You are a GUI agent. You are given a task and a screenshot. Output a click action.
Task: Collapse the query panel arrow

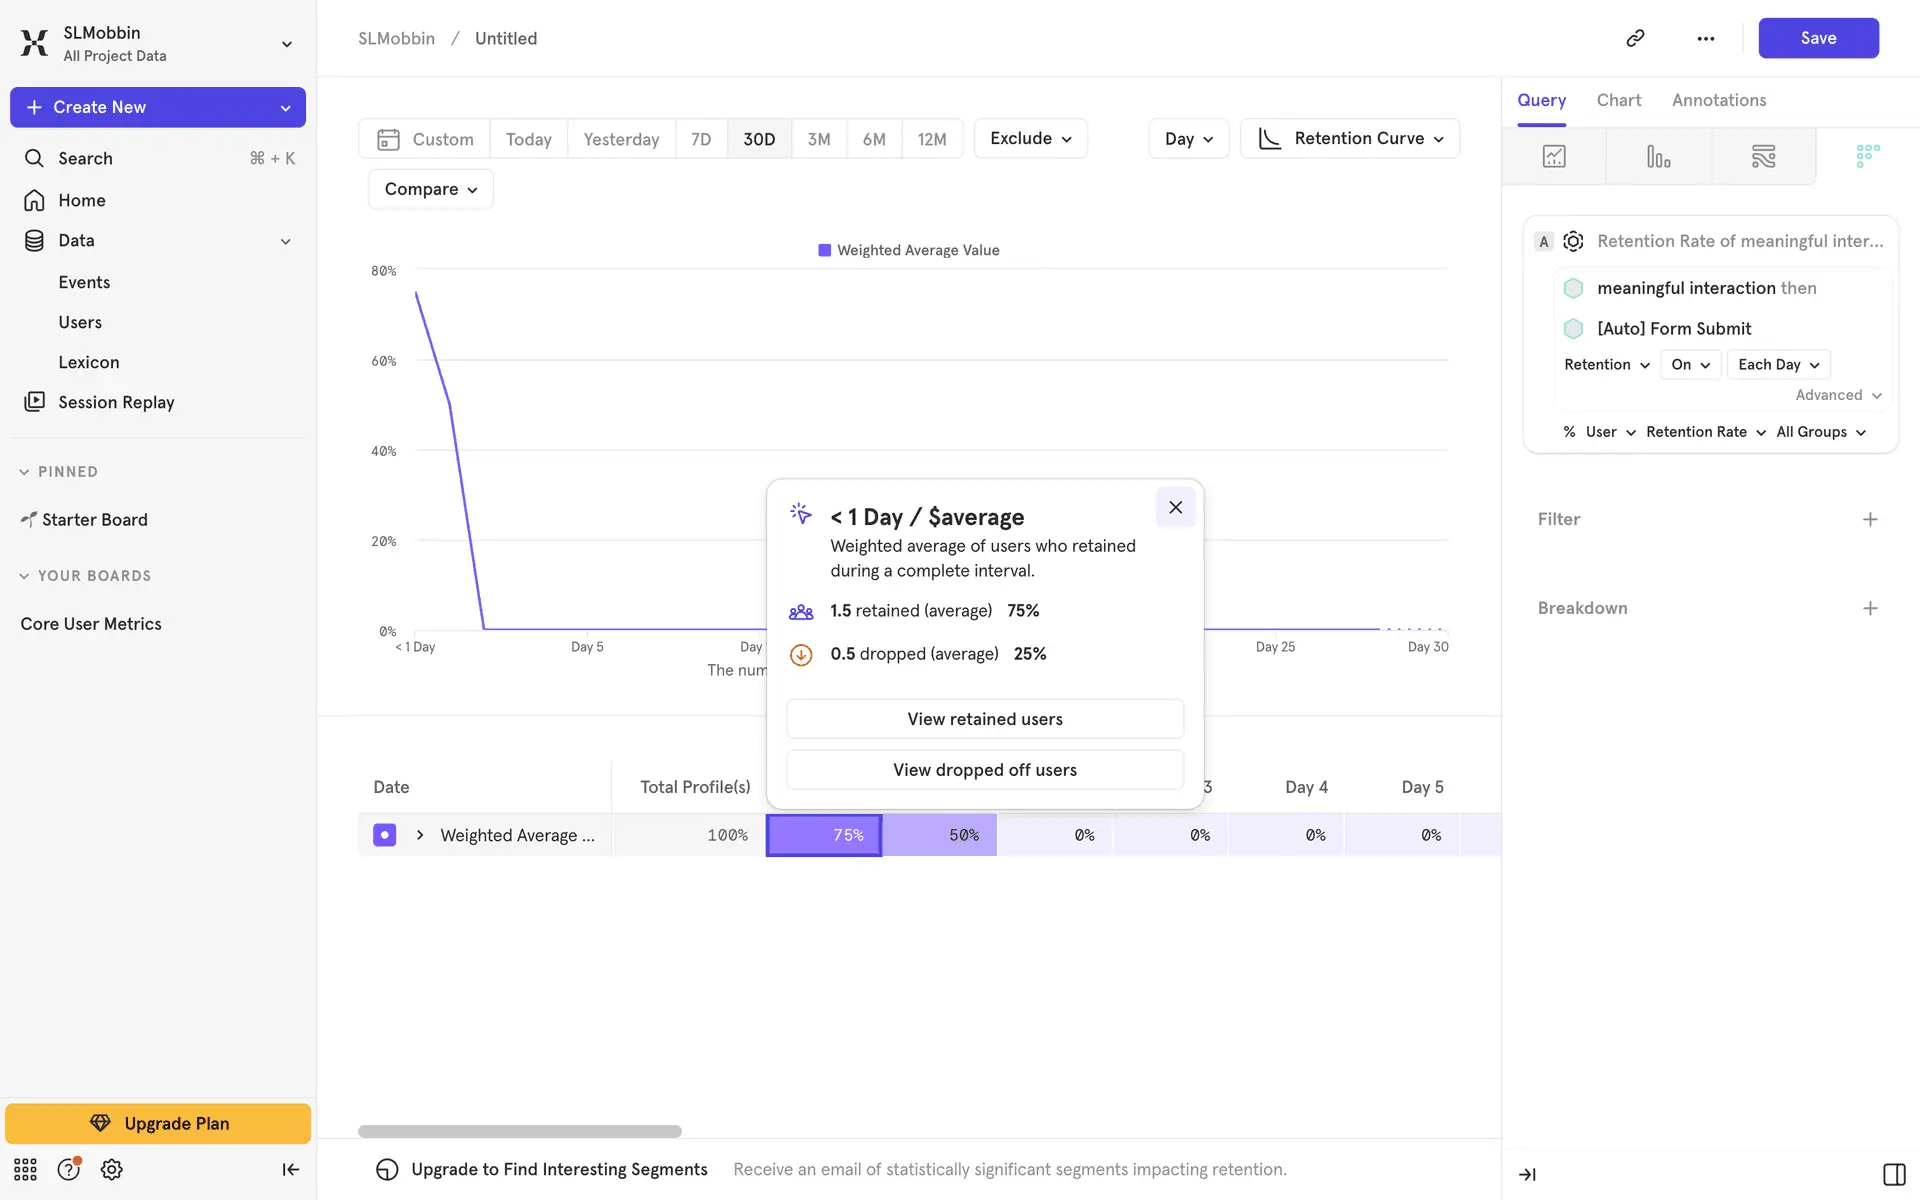1527,1174
